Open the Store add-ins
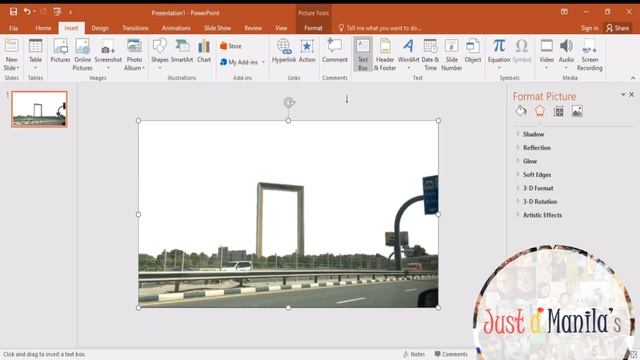This screenshot has height=360, width=640. 231,46
